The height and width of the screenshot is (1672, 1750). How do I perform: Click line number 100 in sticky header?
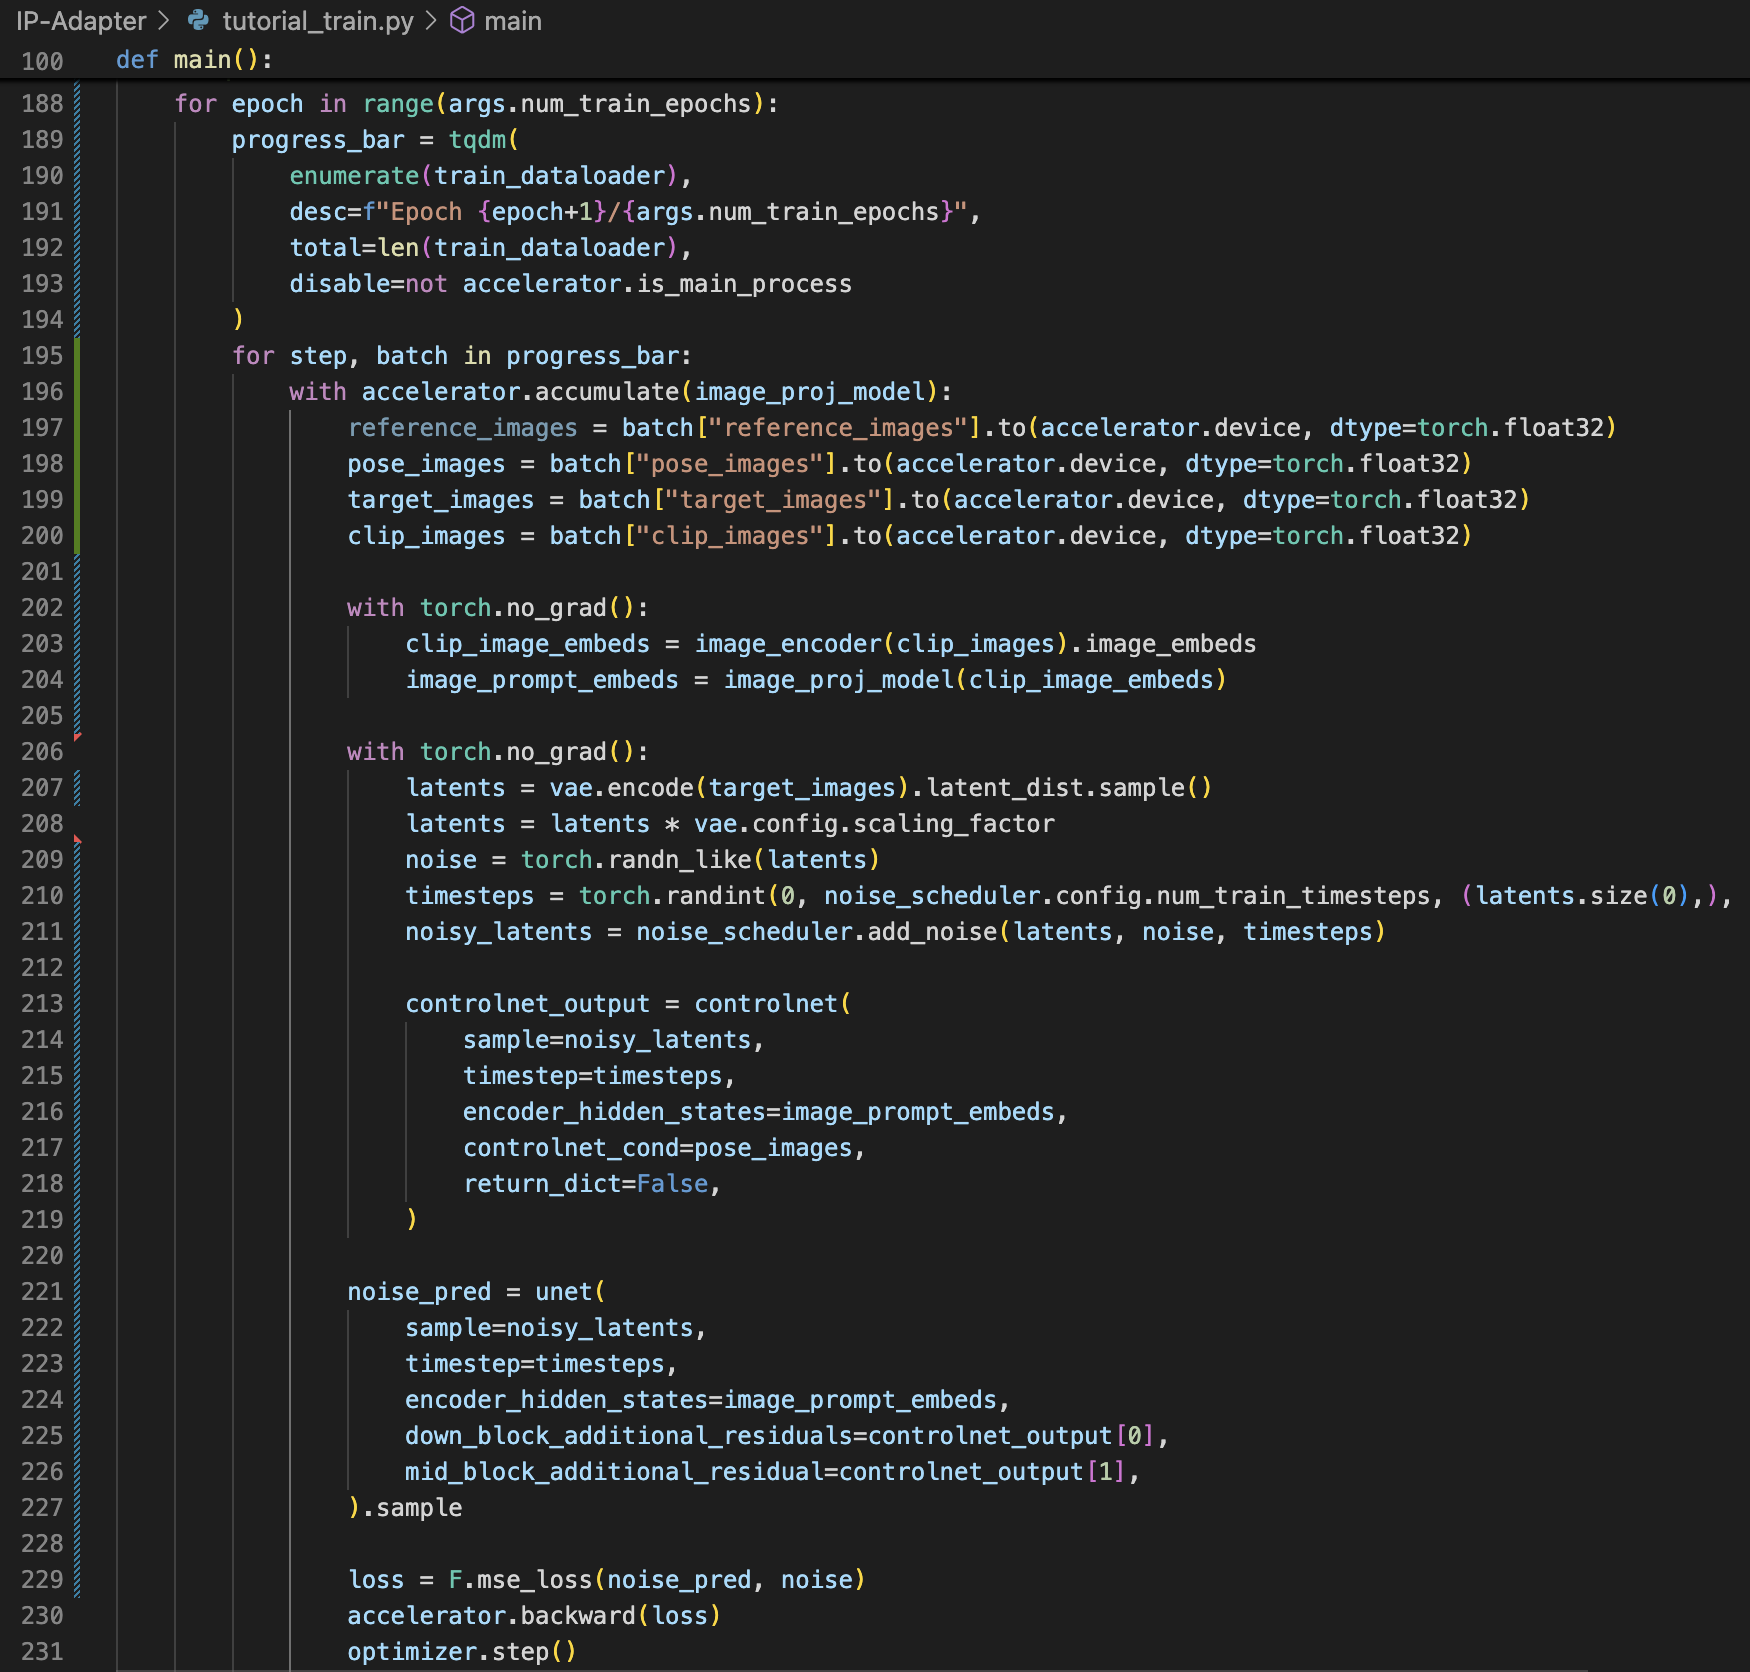click(x=42, y=61)
